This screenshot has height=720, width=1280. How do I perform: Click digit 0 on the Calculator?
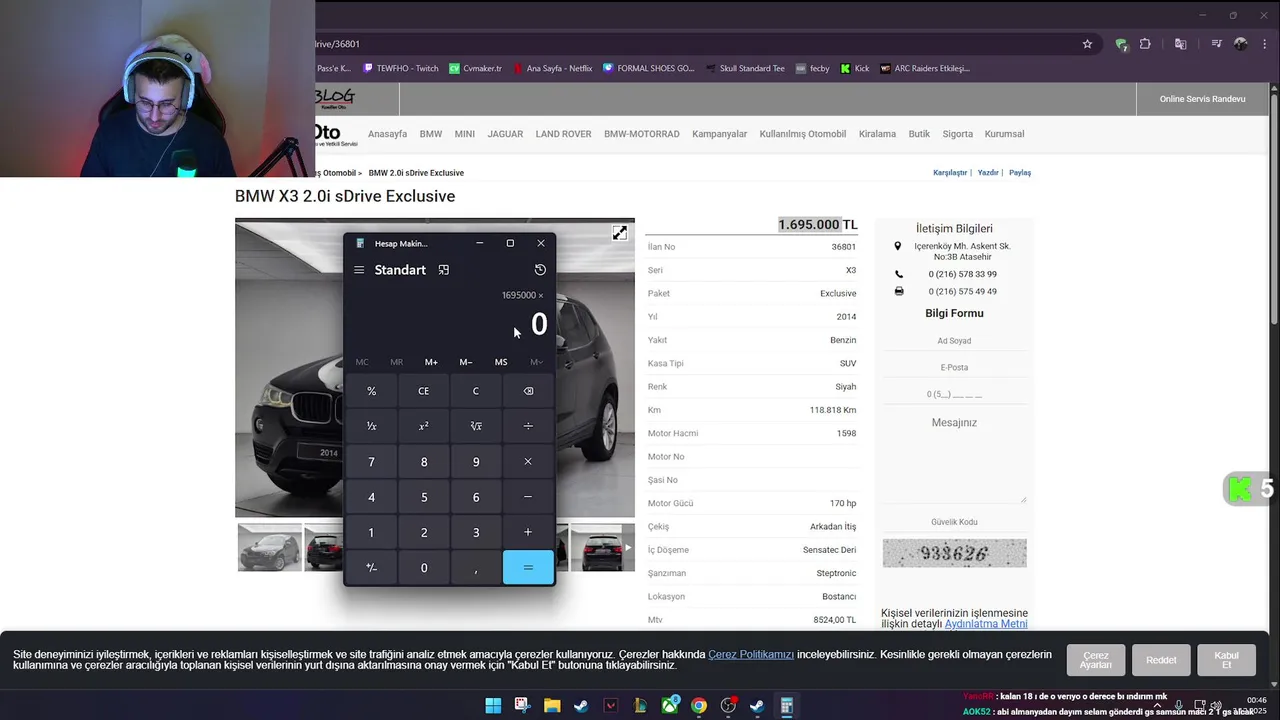pos(424,567)
